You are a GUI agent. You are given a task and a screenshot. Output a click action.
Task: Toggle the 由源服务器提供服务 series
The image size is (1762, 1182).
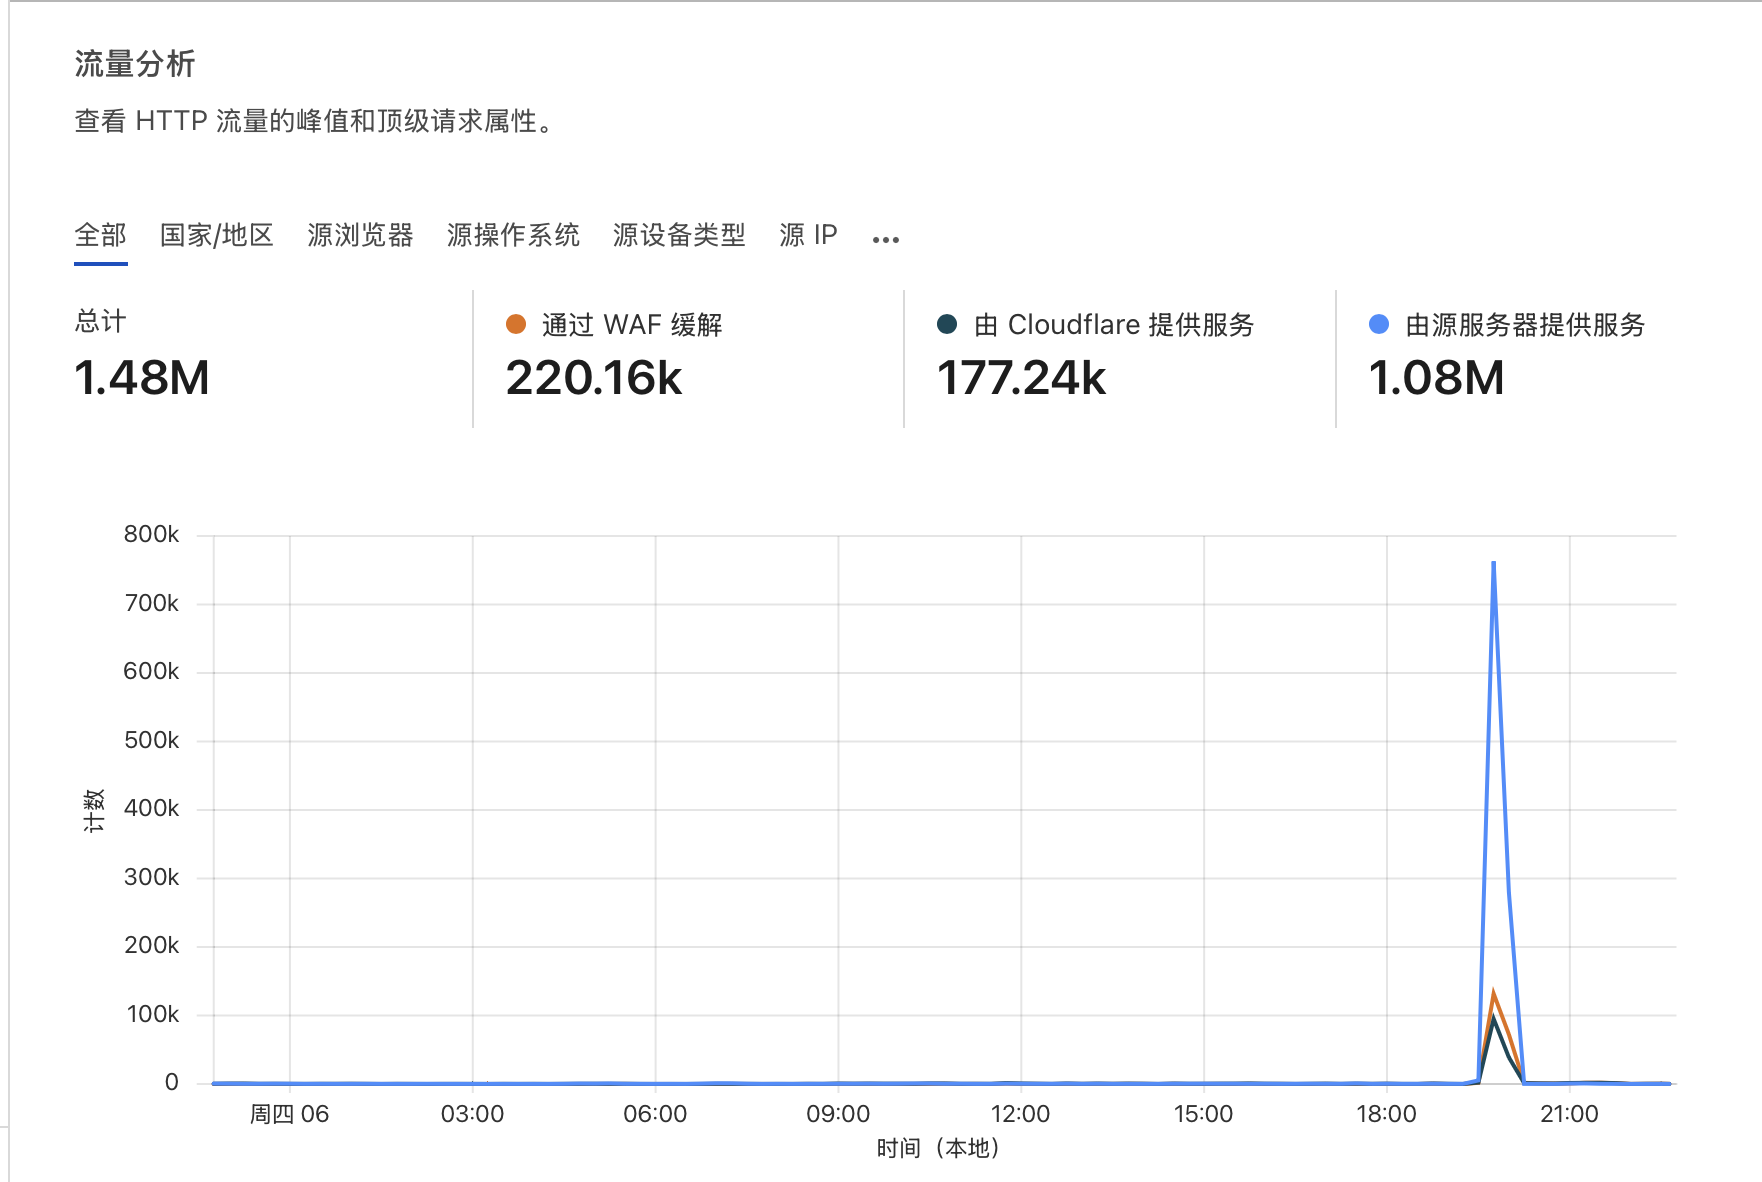tap(1525, 325)
